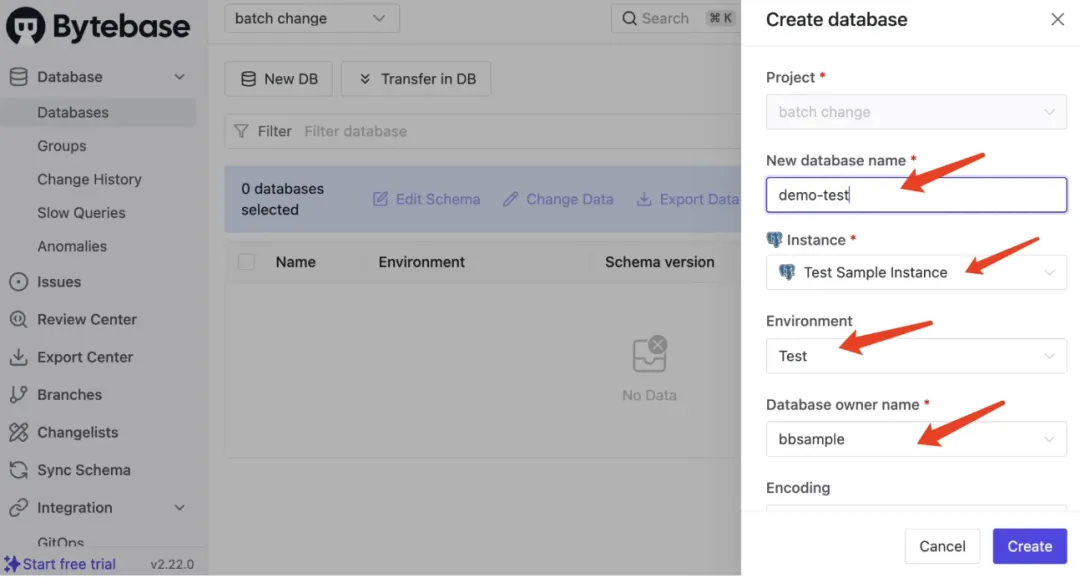Click the Sync Schema sidebar icon

[x=18, y=470]
